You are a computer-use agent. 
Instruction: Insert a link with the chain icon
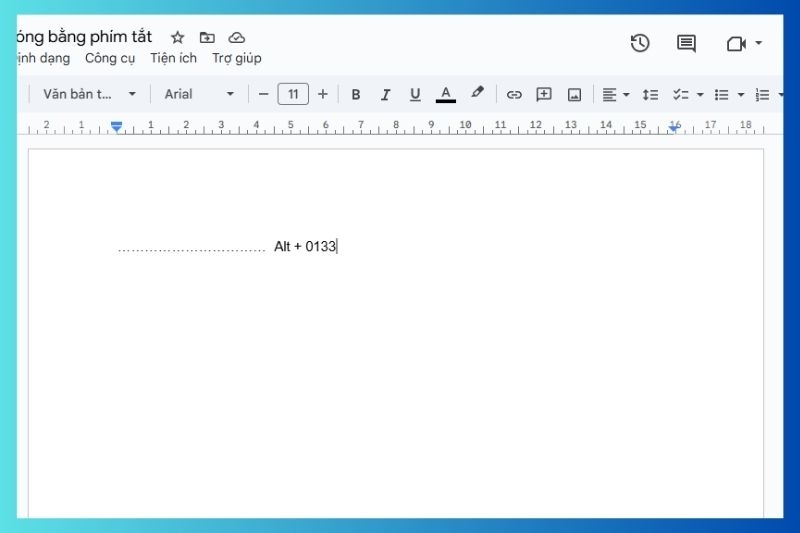(514, 94)
